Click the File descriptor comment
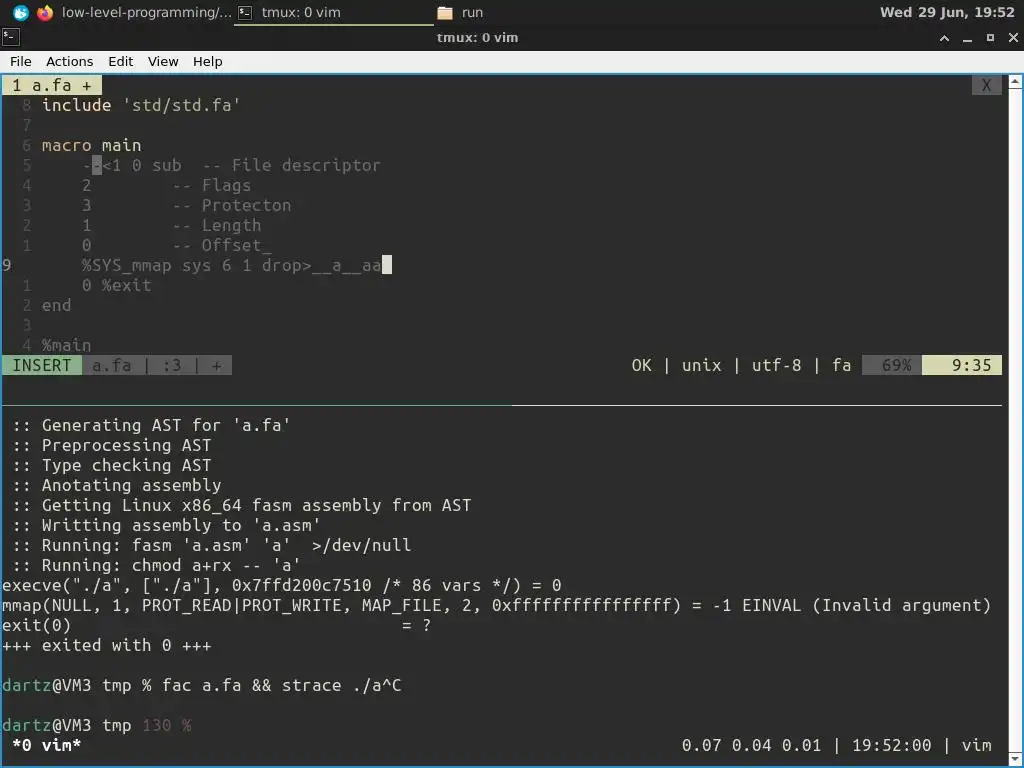The width and height of the screenshot is (1024, 768). [x=291, y=165]
